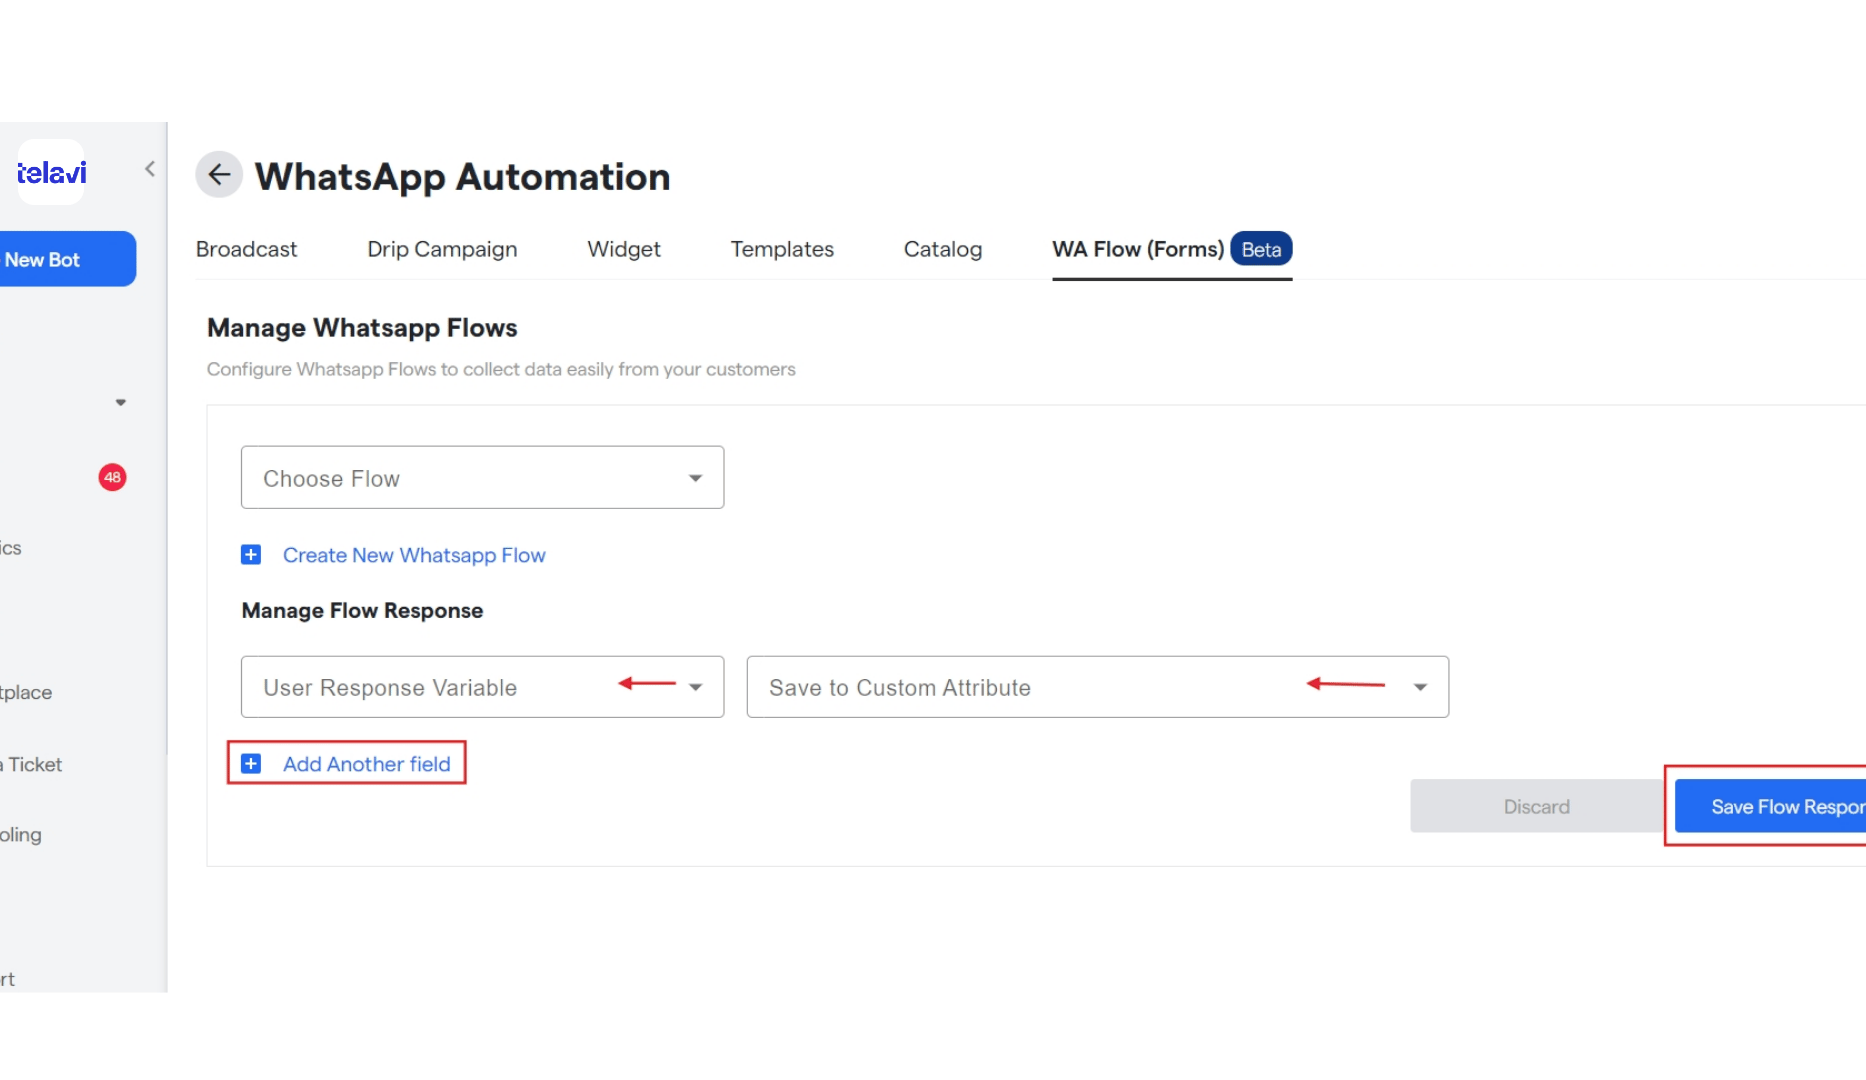1866x1080 pixels.
Task: Click the plus icon beside Create New Whatsapp Flow
Action: [251, 555]
